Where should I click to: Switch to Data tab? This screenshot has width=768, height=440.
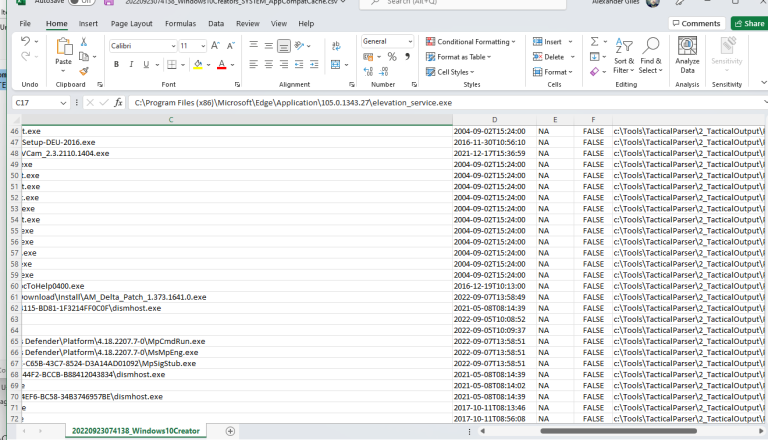pos(216,24)
